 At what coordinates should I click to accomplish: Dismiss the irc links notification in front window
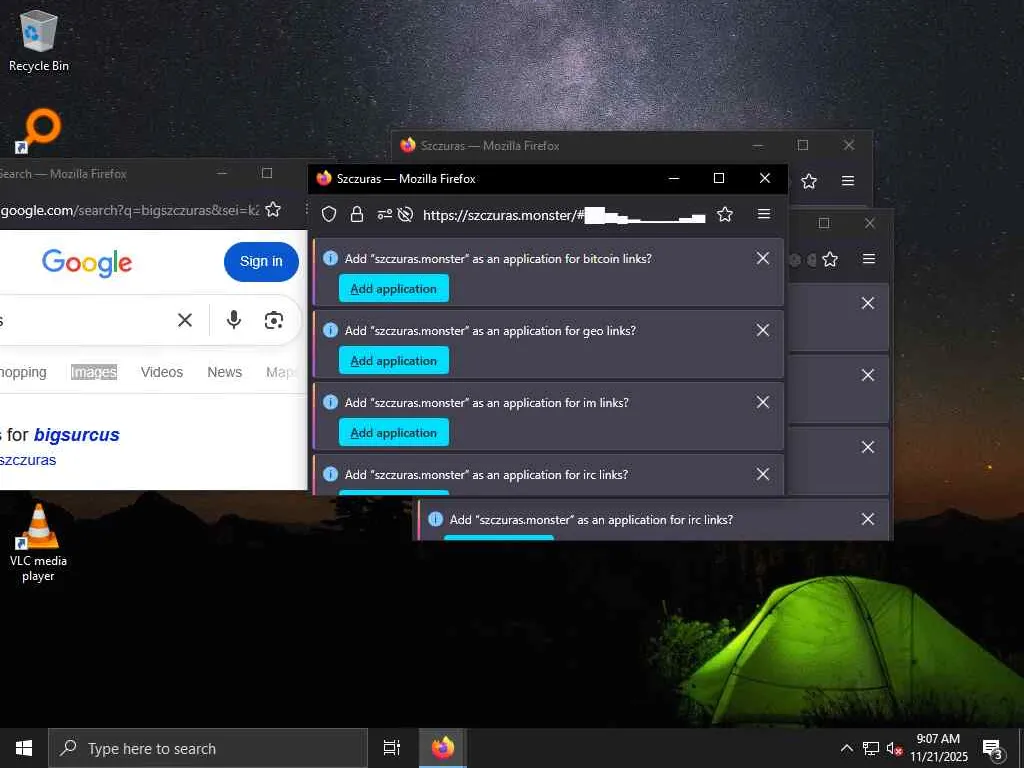763,474
